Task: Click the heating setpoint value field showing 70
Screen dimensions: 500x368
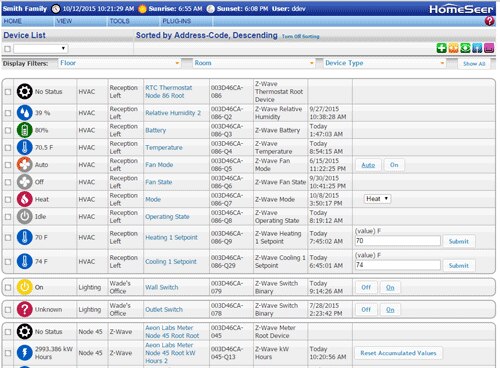Action: (x=398, y=241)
